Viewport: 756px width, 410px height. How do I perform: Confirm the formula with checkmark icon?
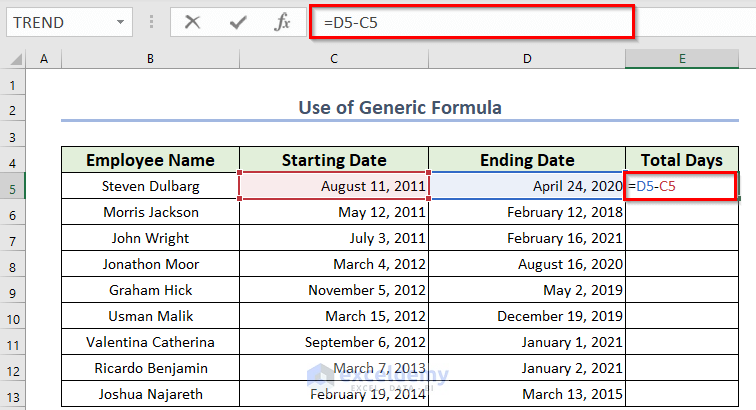tap(237, 21)
